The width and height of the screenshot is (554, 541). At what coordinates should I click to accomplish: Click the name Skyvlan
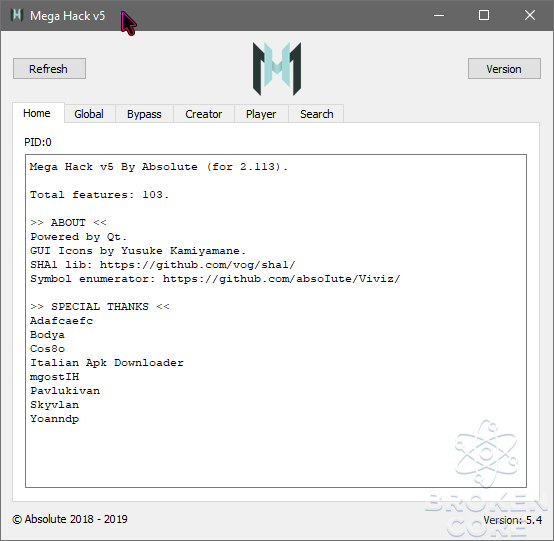[x=54, y=405]
